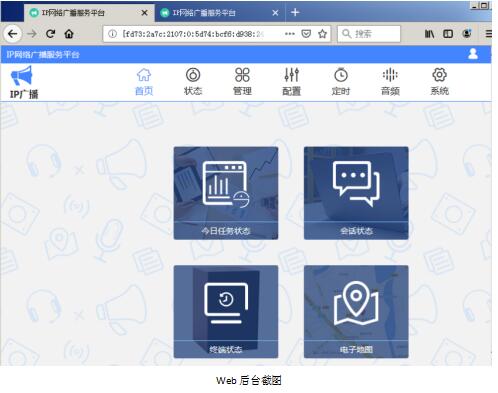The height and width of the screenshot is (393, 498).
Task: Click the browser reload button
Action: [51, 34]
